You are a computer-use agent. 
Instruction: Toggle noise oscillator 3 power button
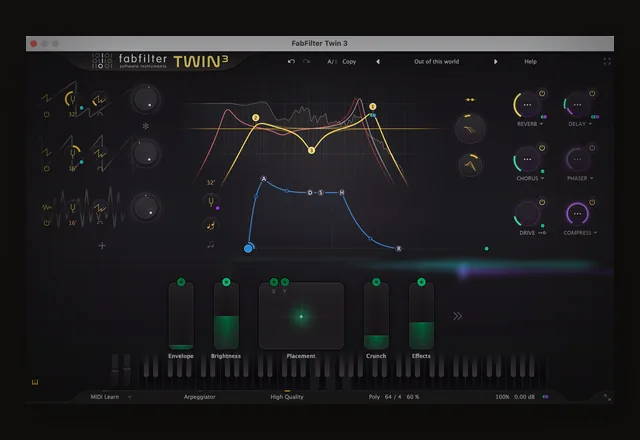tap(47, 223)
